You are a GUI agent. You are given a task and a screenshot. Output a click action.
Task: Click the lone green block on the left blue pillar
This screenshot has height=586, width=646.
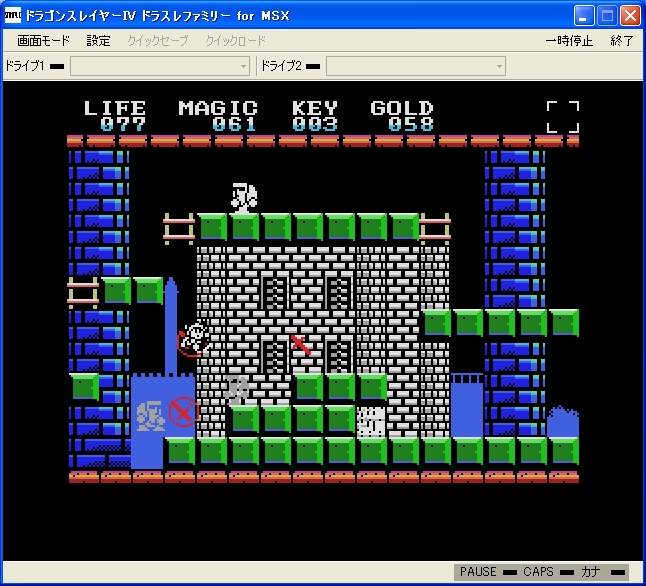84,387
